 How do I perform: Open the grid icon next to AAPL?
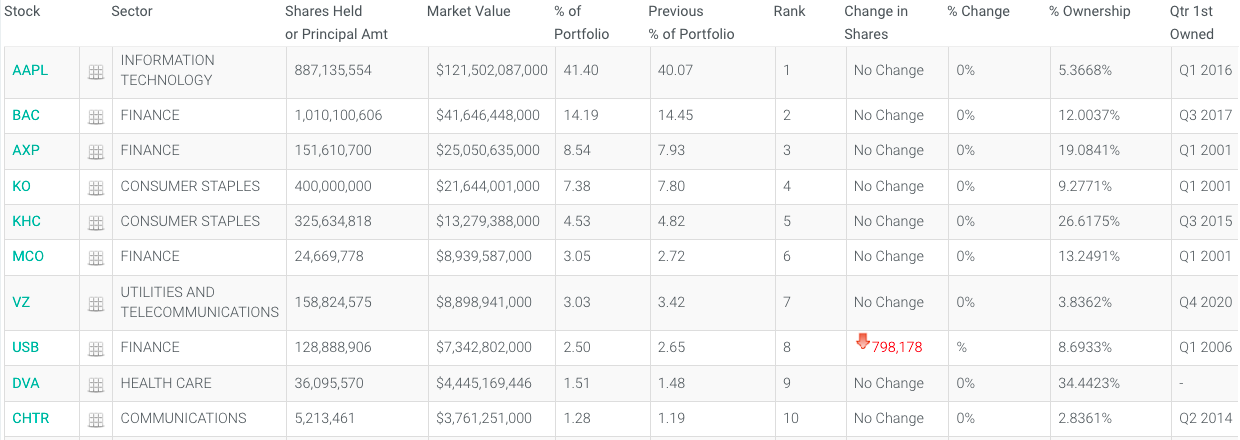coord(96,72)
